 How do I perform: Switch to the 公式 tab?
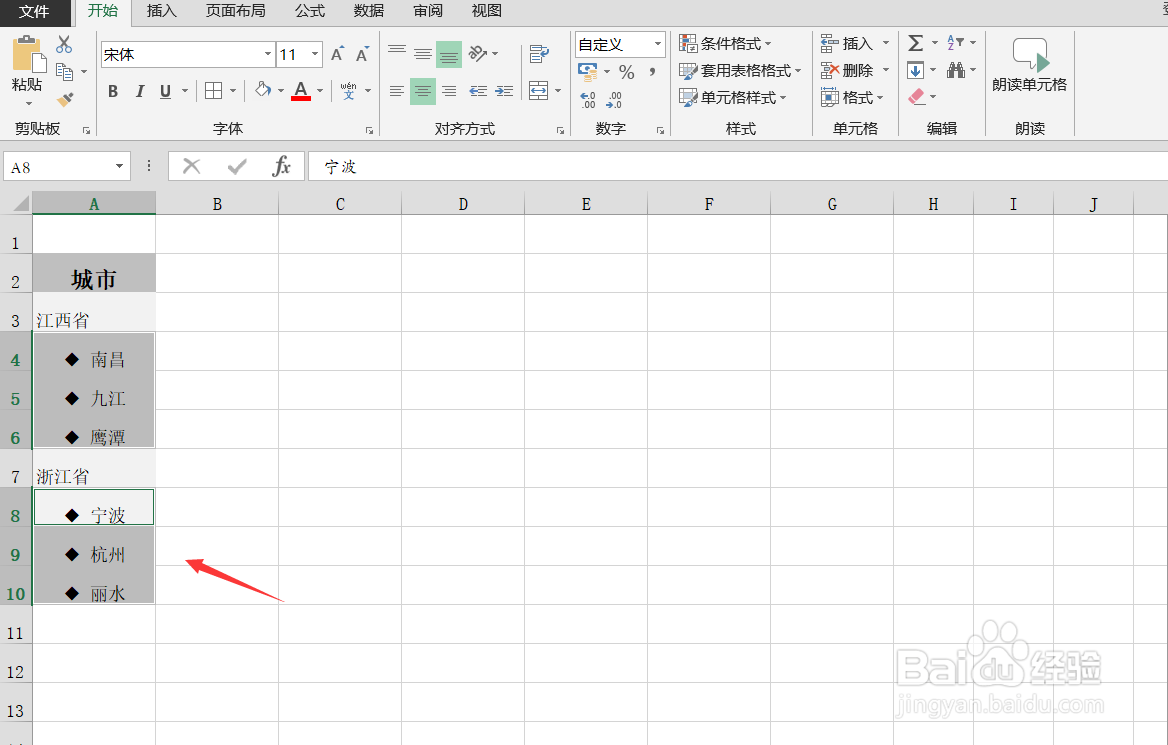(310, 11)
